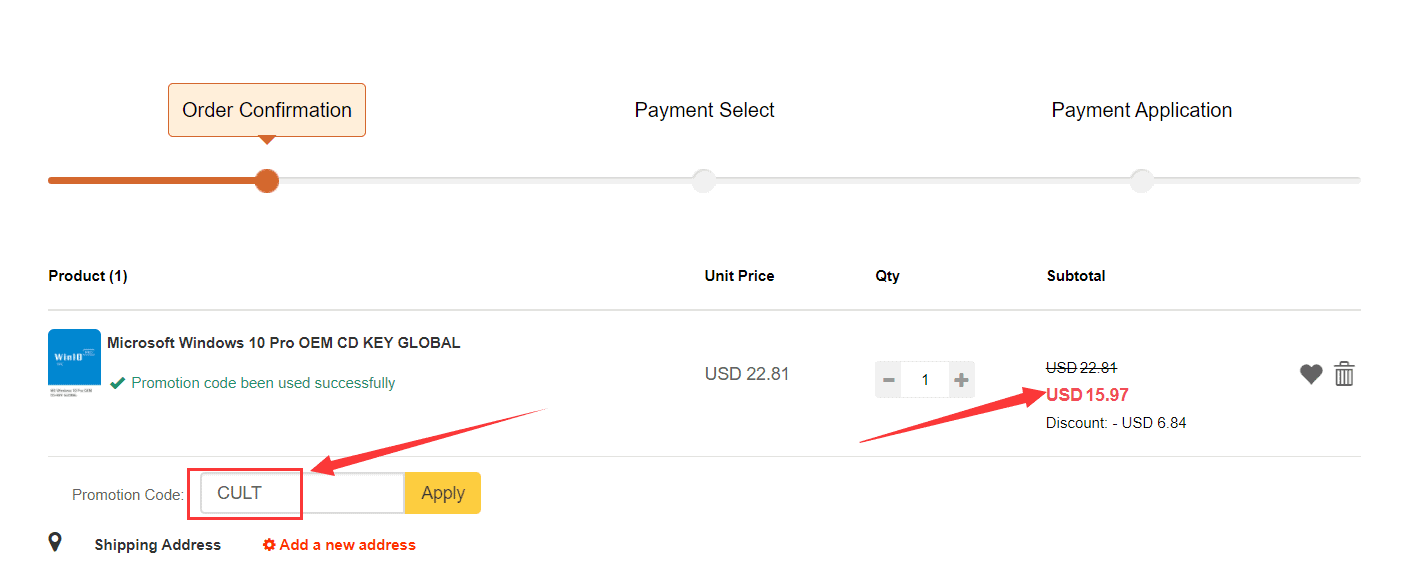
Task: Add product to wishlist with heart icon
Action: [1311, 375]
